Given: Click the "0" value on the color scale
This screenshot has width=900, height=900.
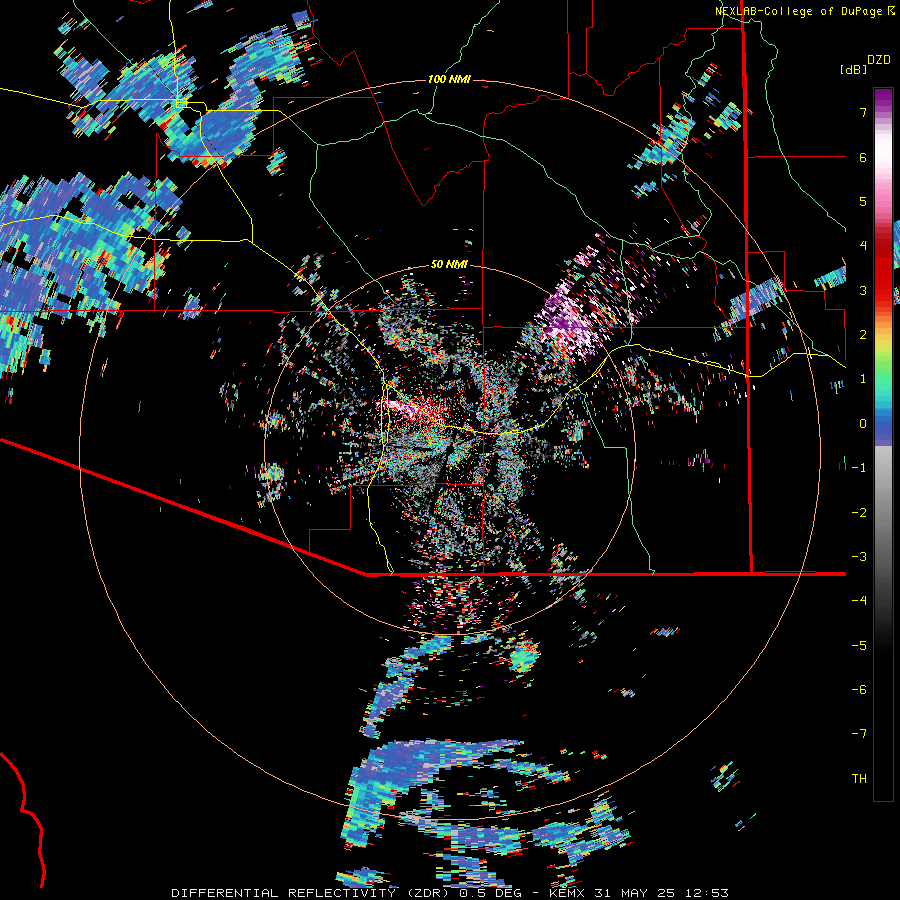Looking at the screenshot, I should 863,424.
